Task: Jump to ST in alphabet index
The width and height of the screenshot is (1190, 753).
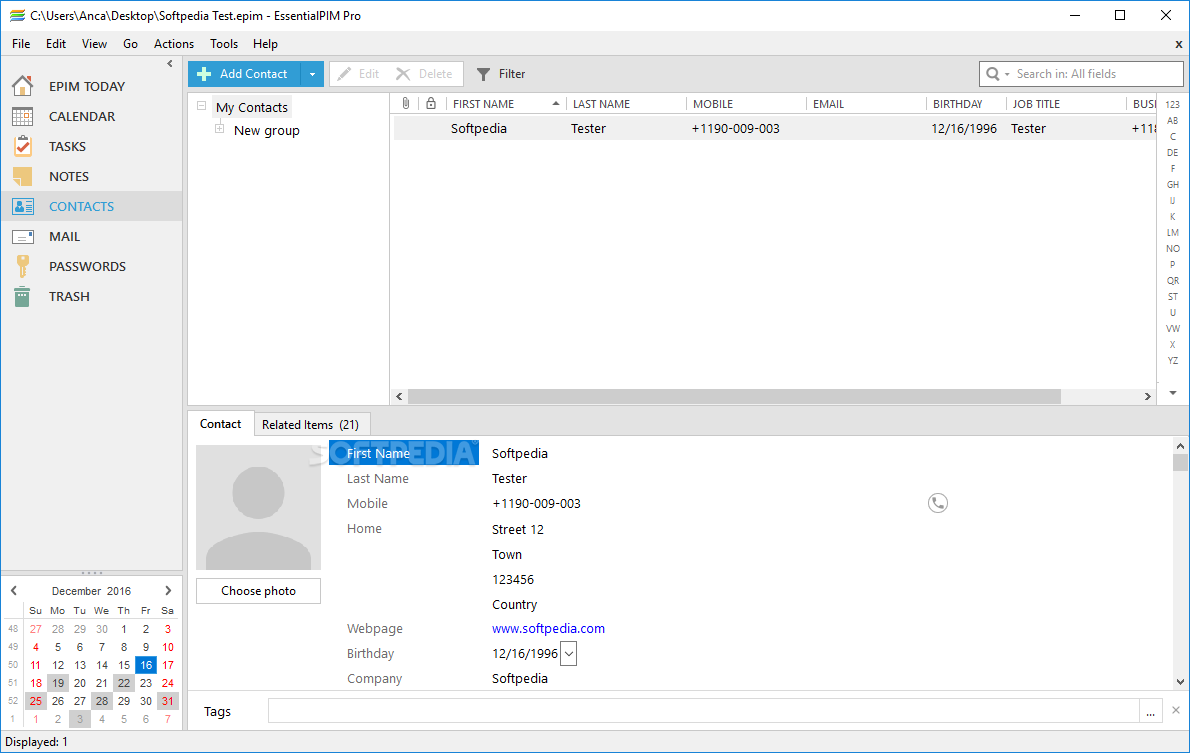Action: pos(1173,297)
